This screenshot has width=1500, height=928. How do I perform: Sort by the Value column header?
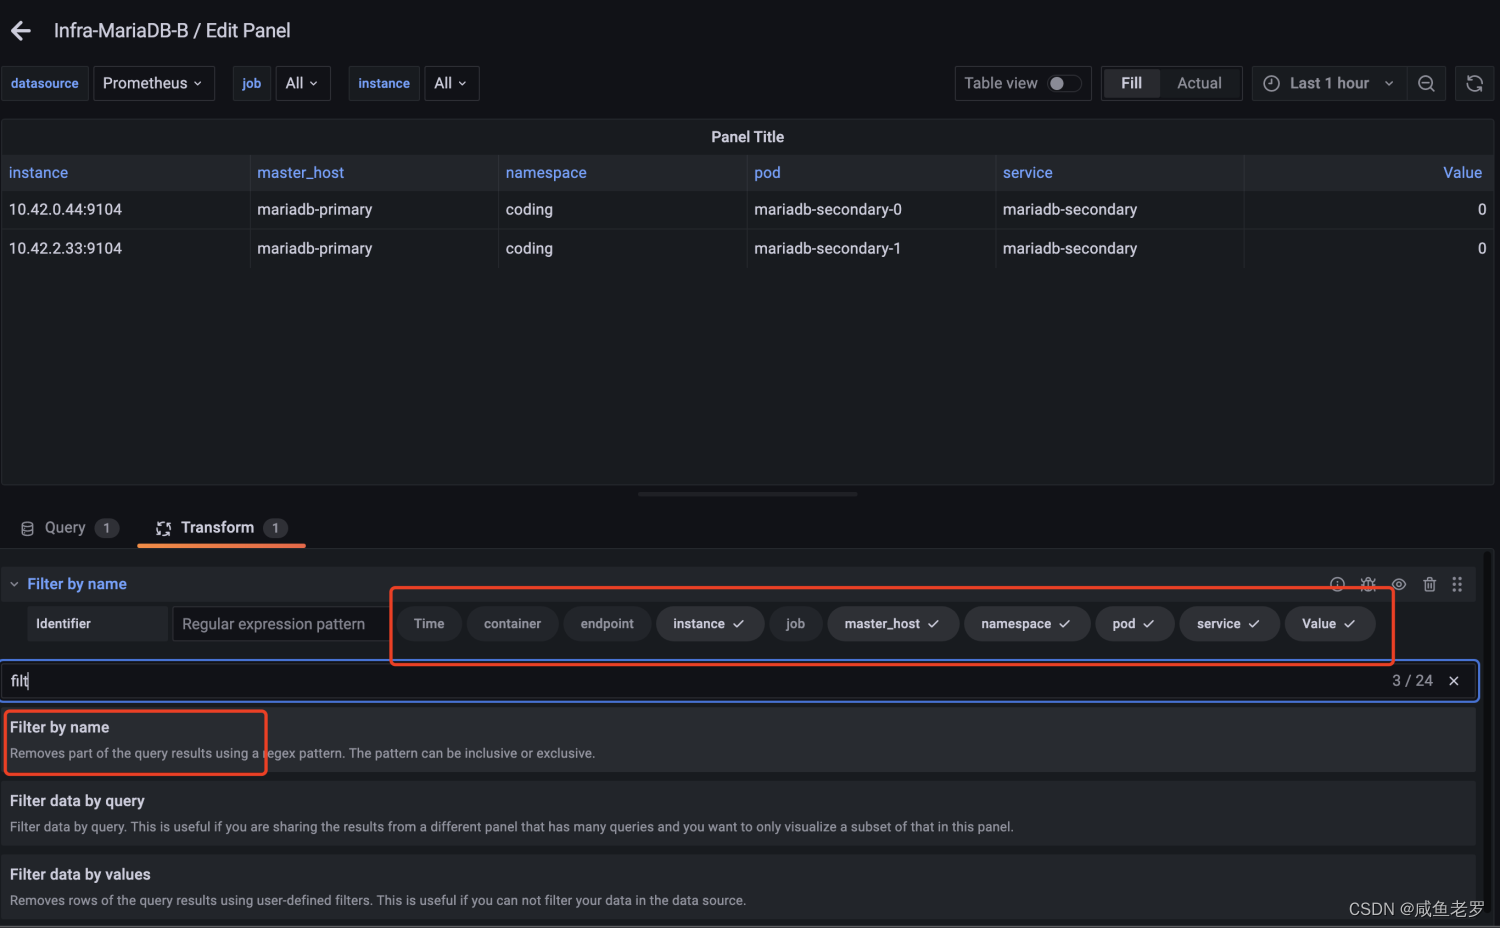coord(1462,173)
